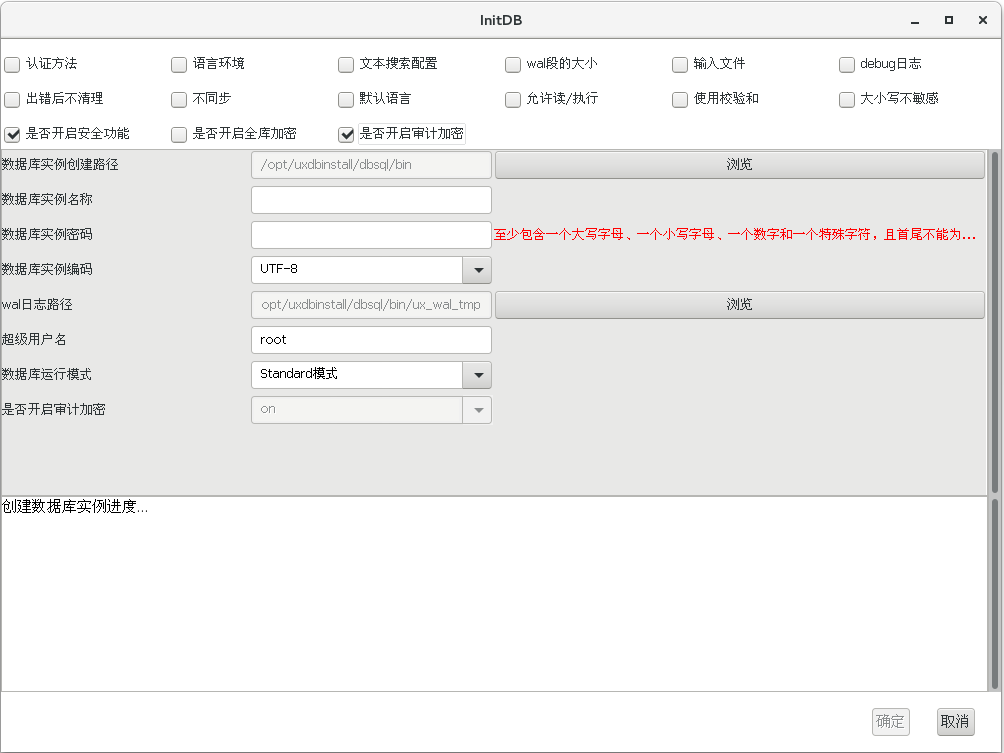Viewport: 1004px width, 753px height.
Task: Toggle the wal段的大小 checkbox
Action: pyautogui.click(x=513, y=64)
